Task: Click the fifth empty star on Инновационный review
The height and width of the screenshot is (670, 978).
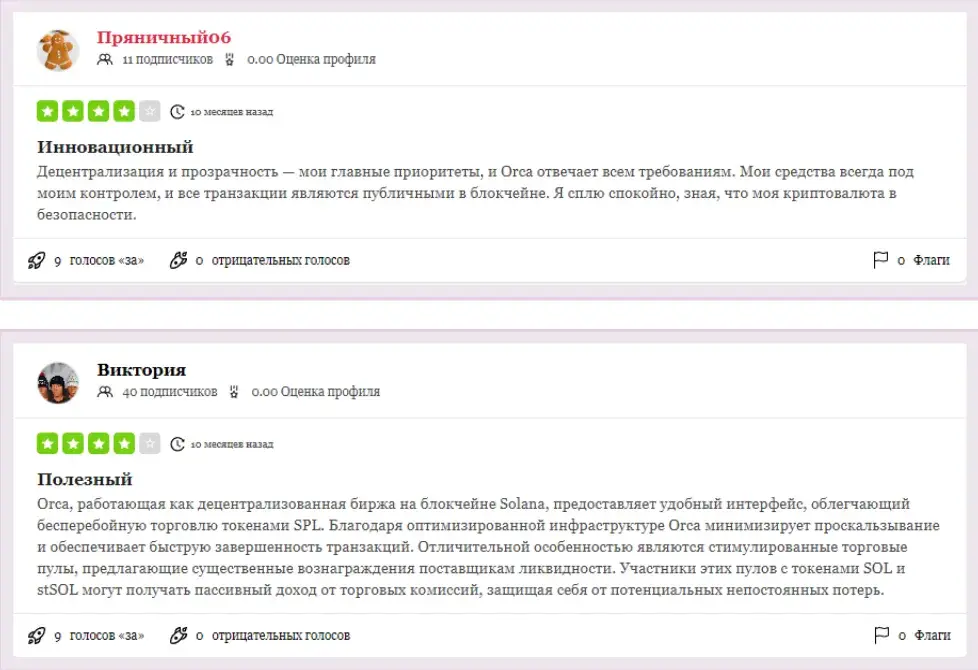Action: [x=150, y=112]
